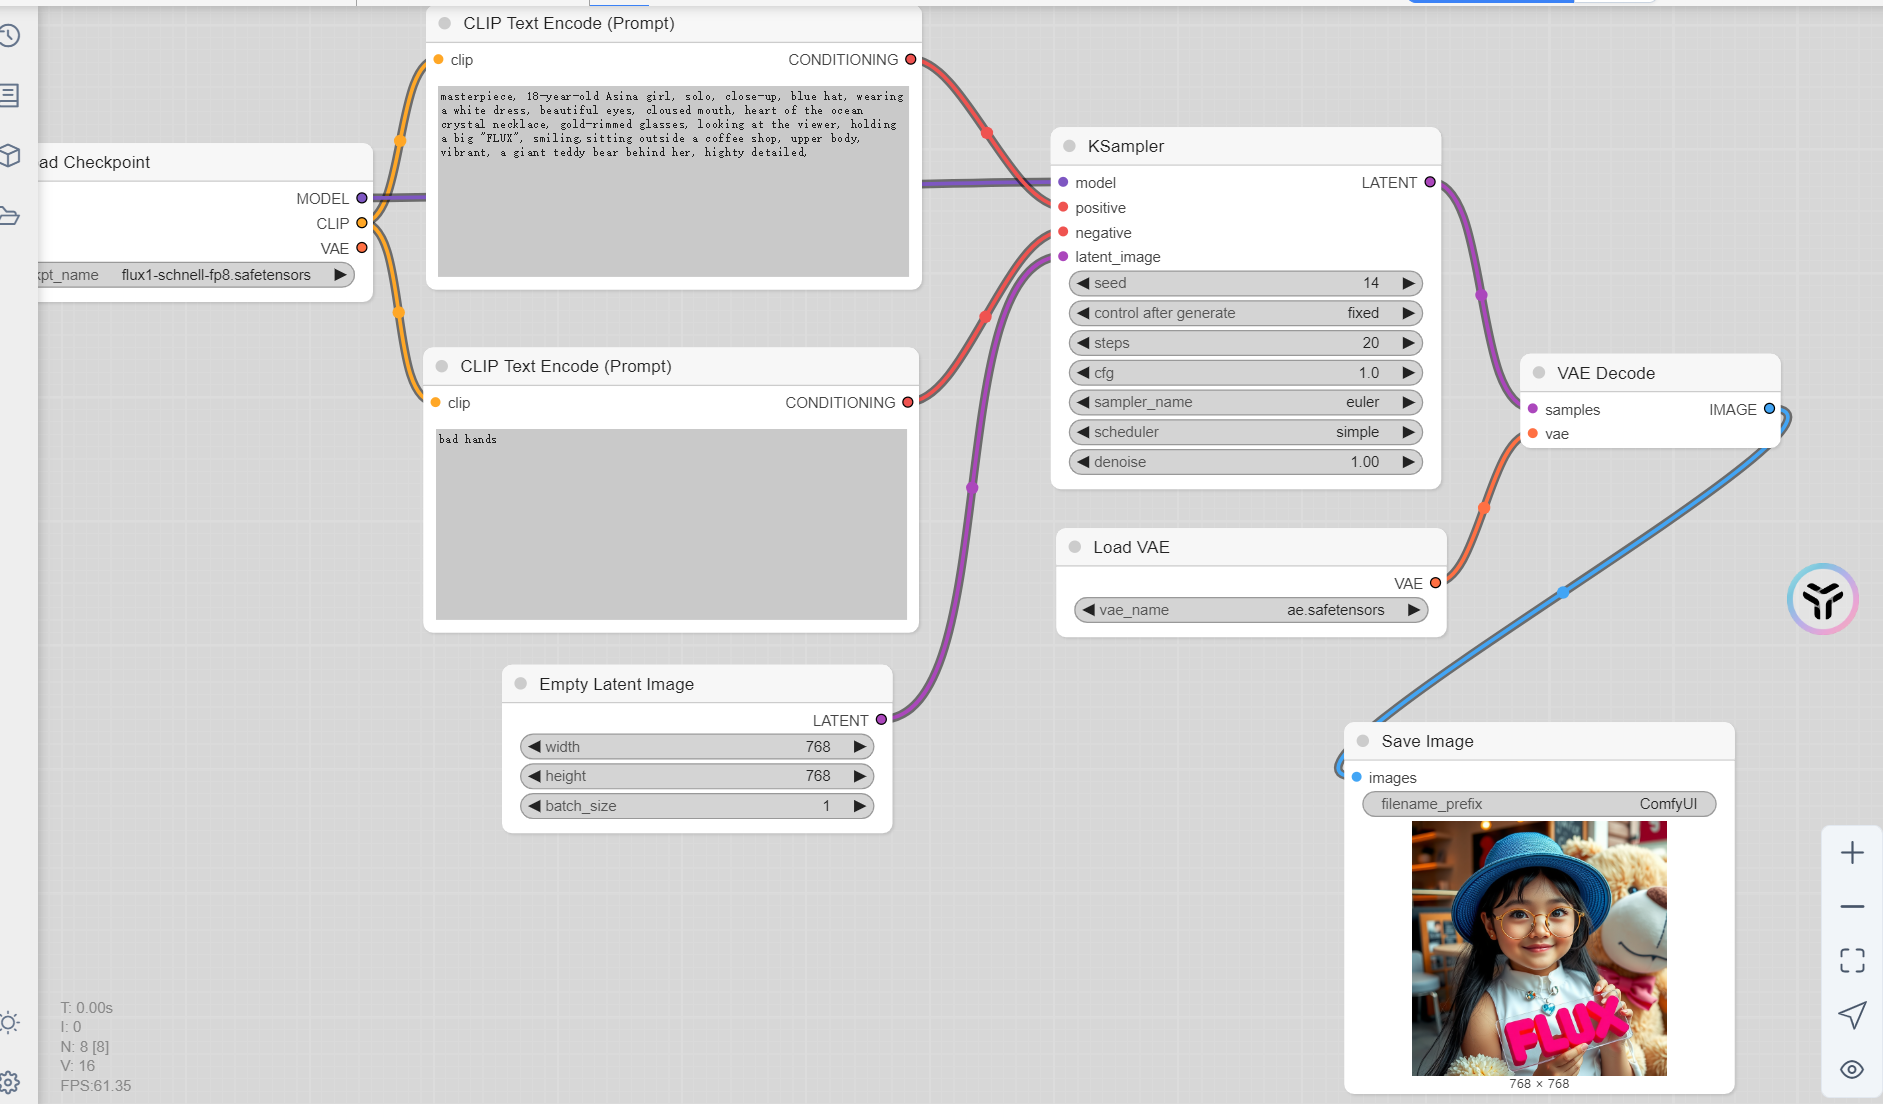The image size is (1883, 1104).
Task: Collapse the Empty Latent Image node dot
Action: tap(521, 684)
